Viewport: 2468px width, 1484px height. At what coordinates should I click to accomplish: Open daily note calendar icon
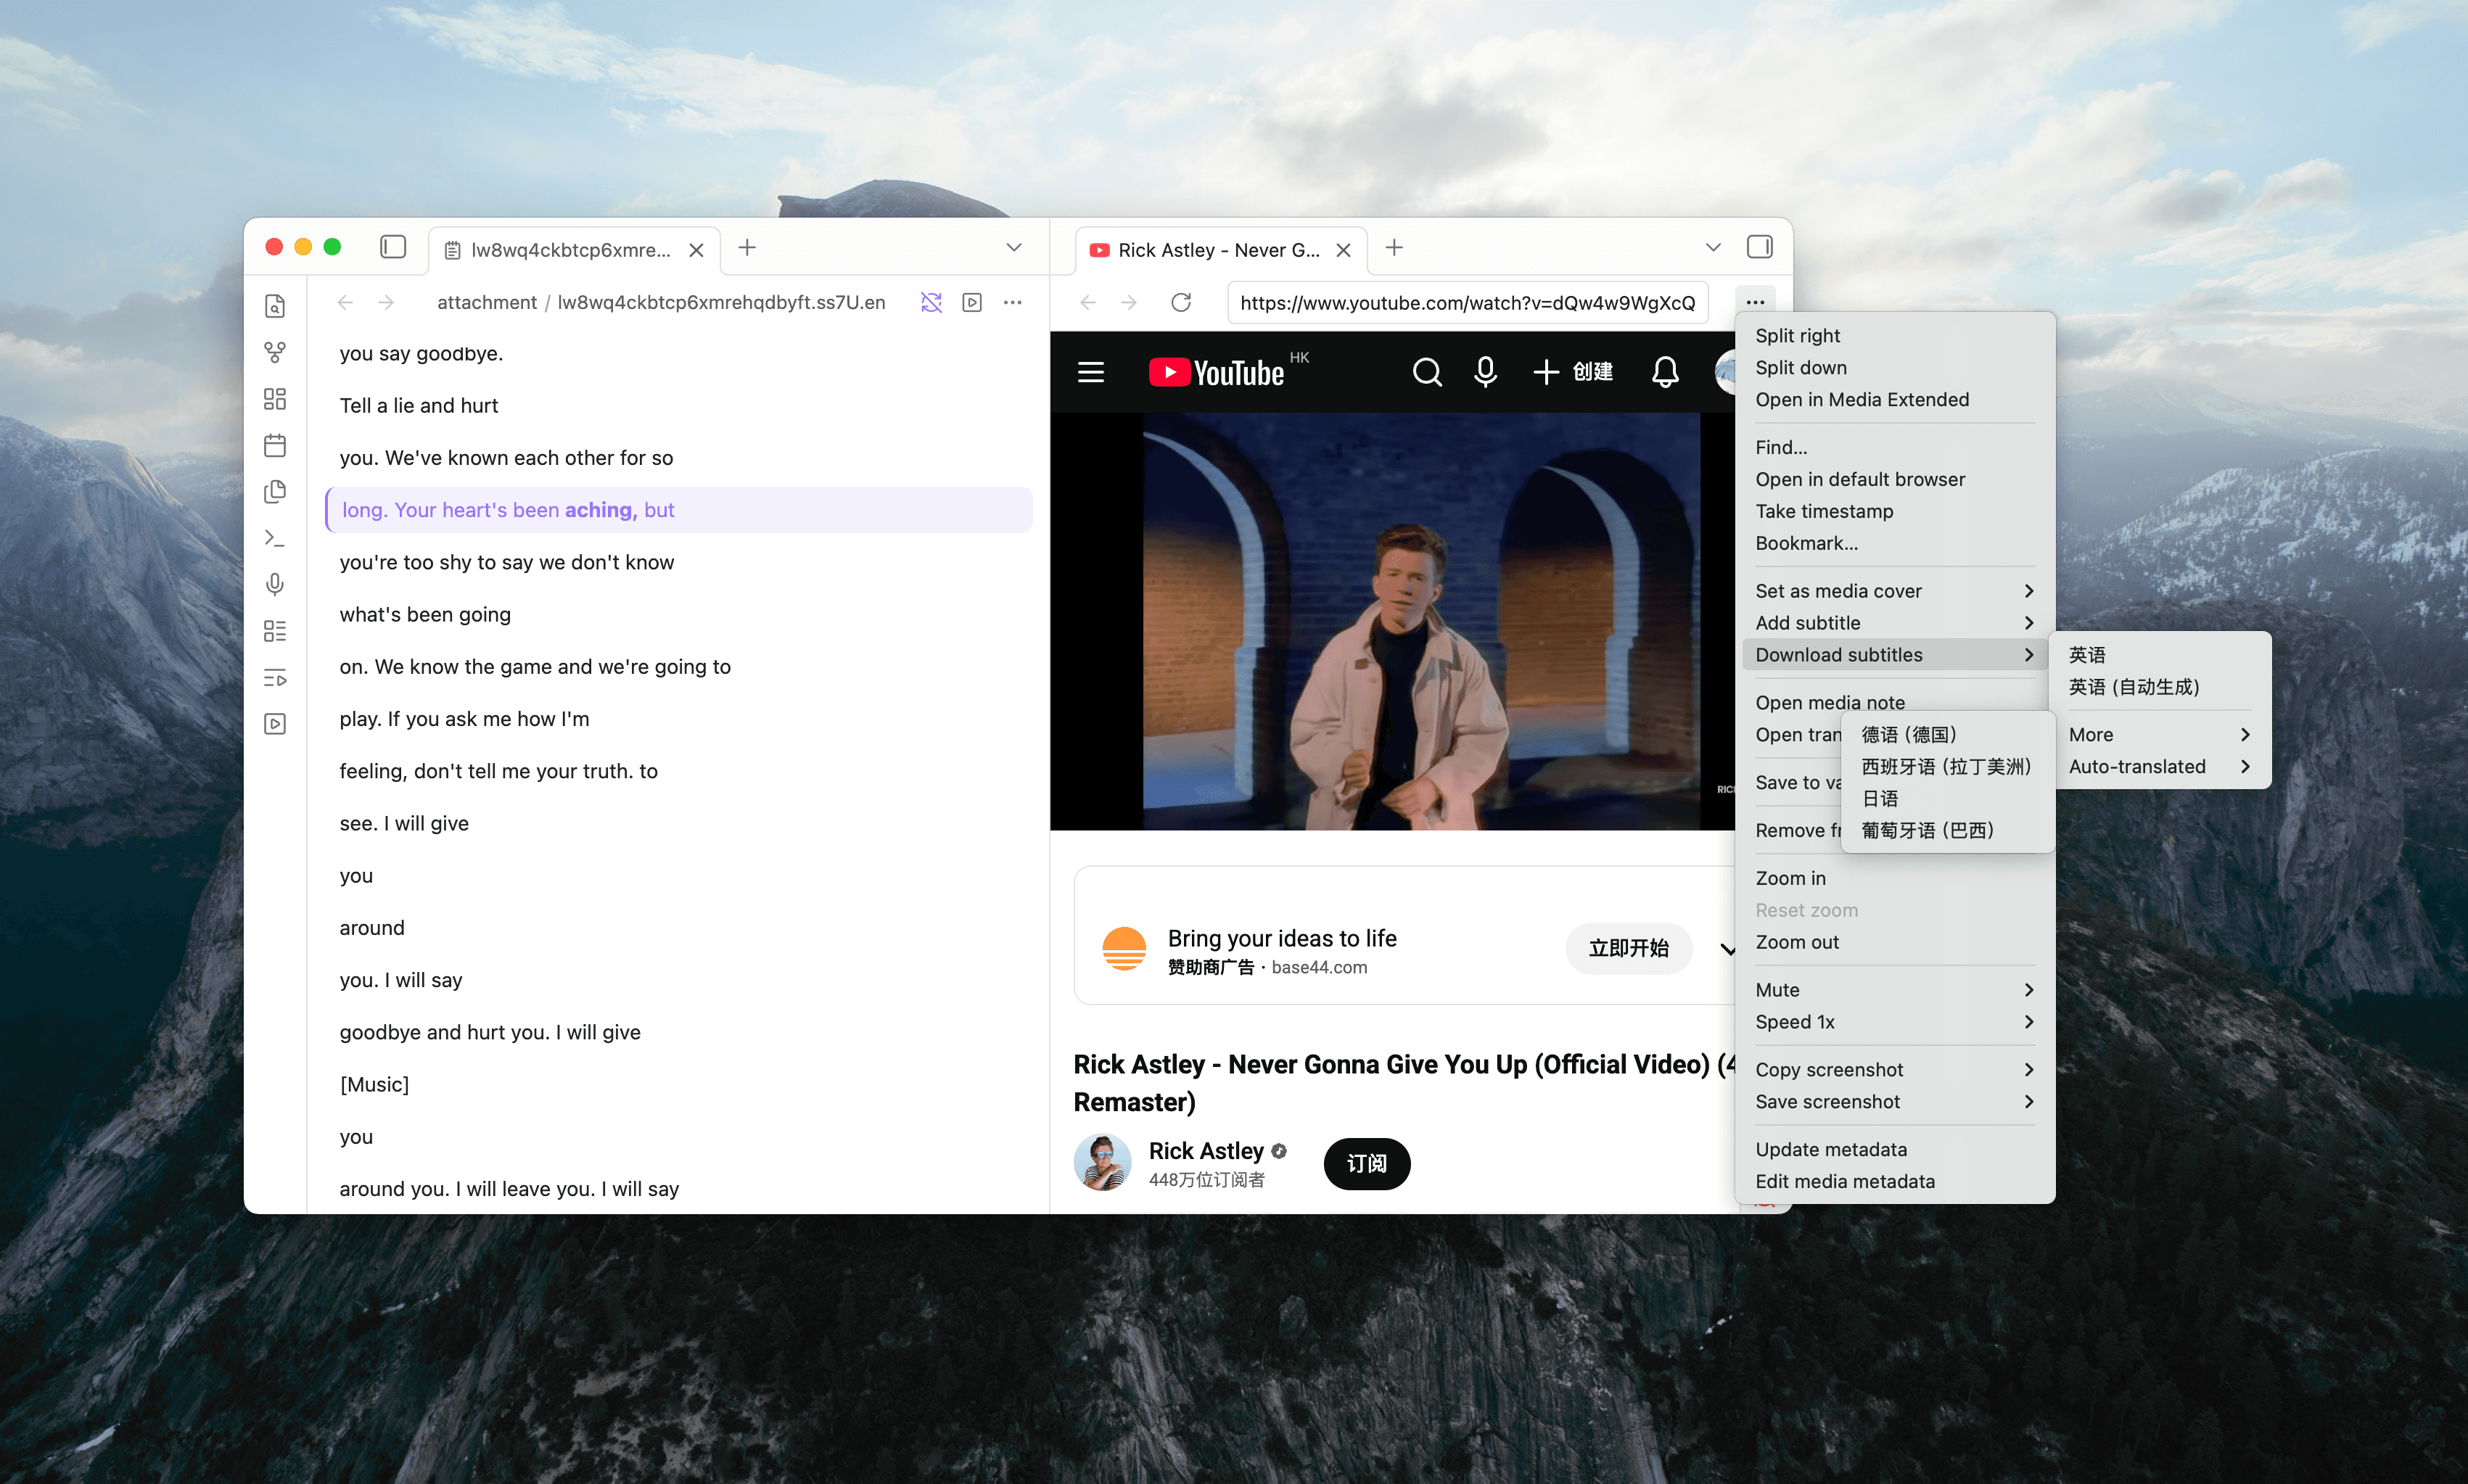pyautogui.click(x=275, y=445)
